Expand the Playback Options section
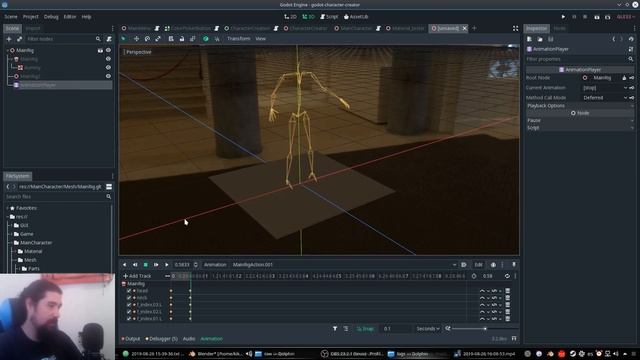Viewport: 640px width, 360px height. pyautogui.click(x=580, y=106)
